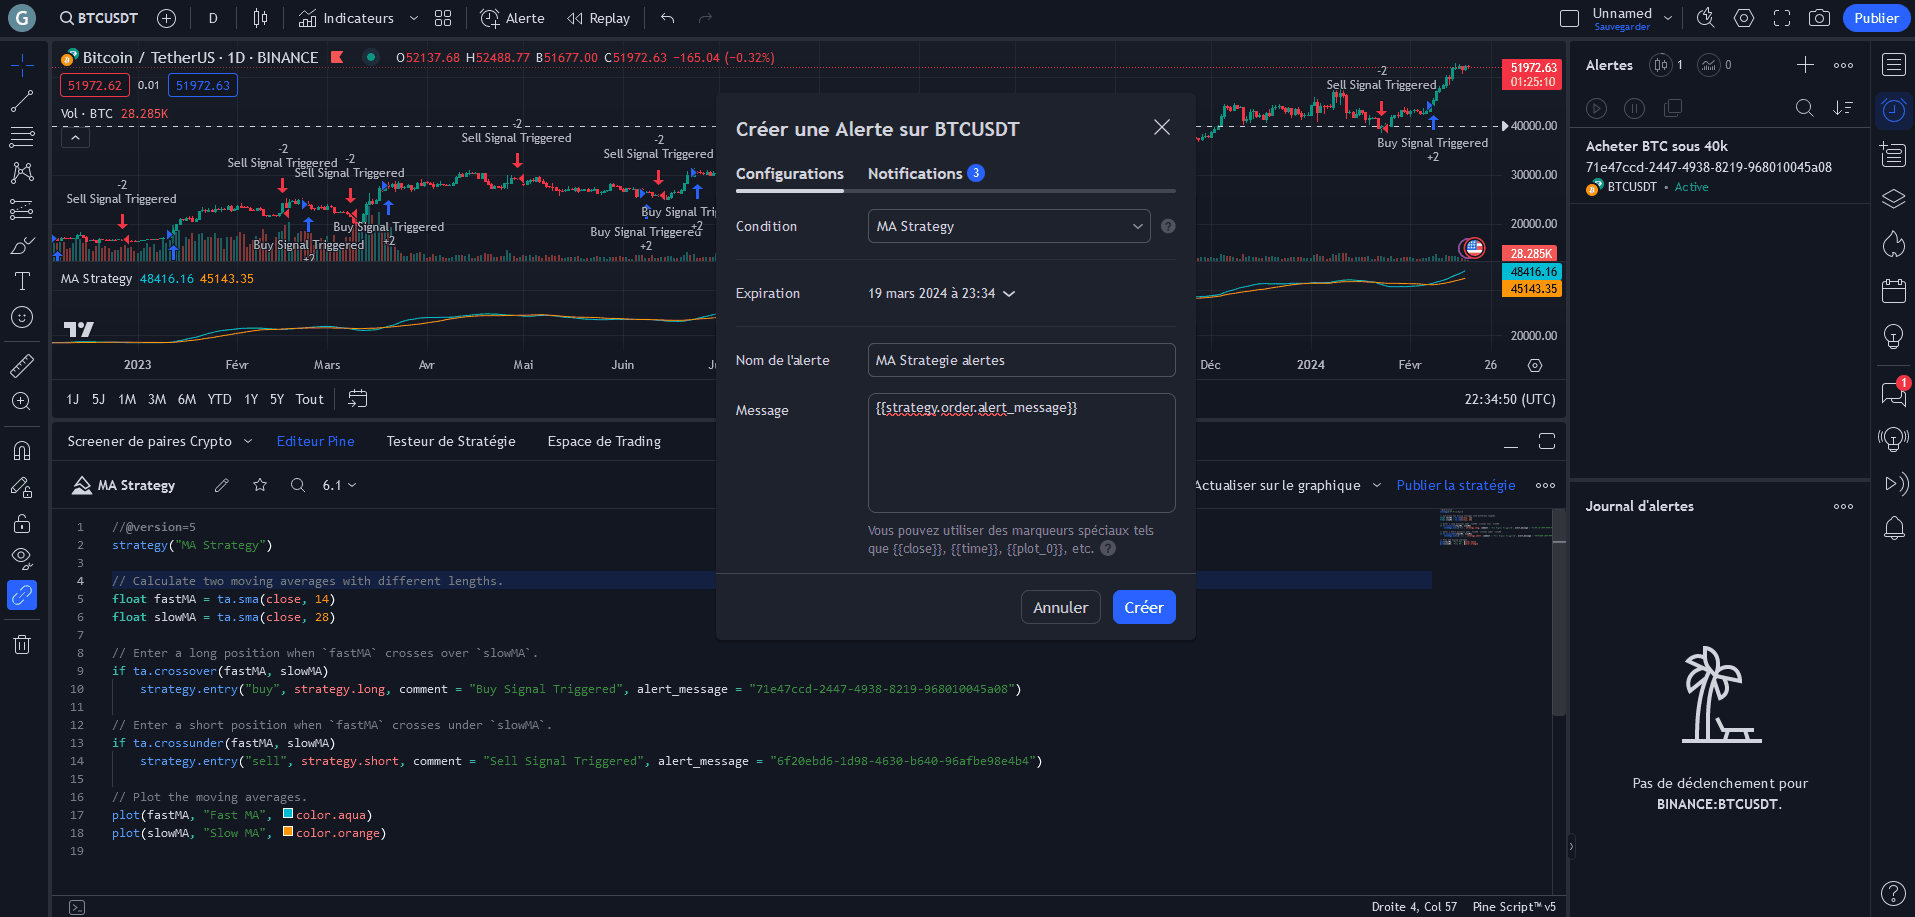The height and width of the screenshot is (917, 1915).
Task: Add MA Strategy script to favorites star
Action: click(x=260, y=485)
